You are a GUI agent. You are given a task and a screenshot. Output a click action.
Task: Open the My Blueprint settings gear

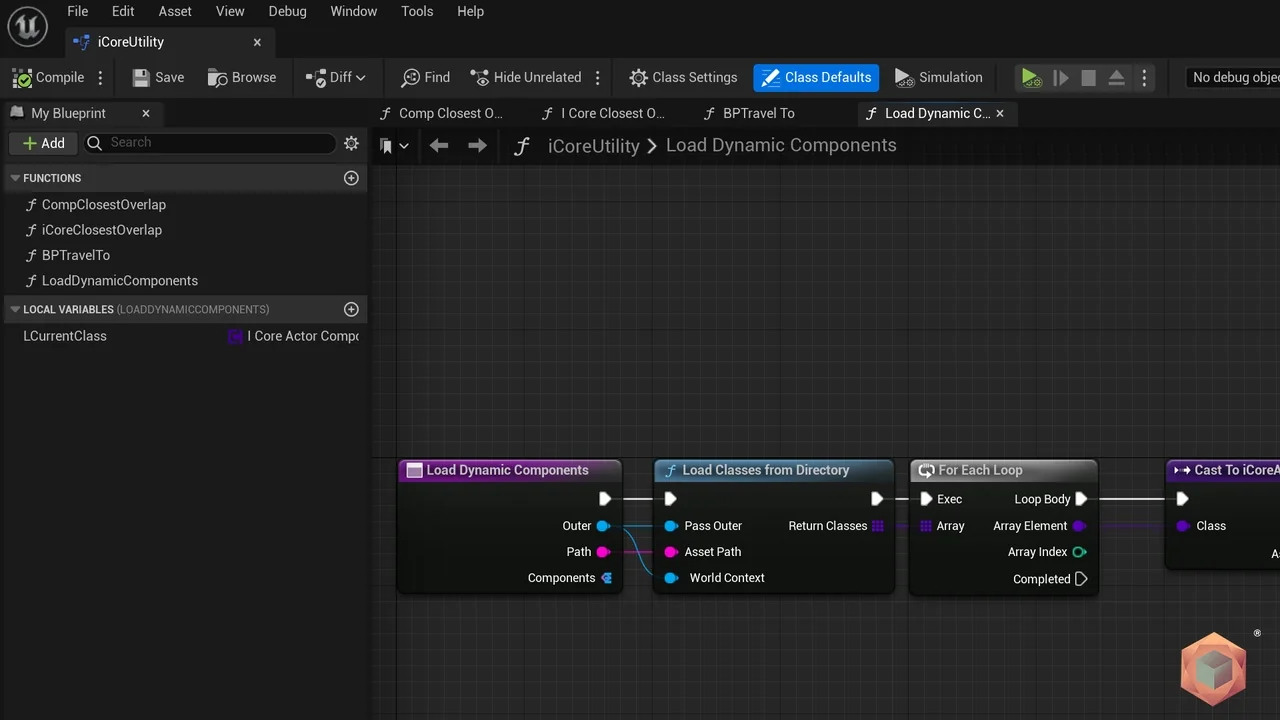(351, 143)
